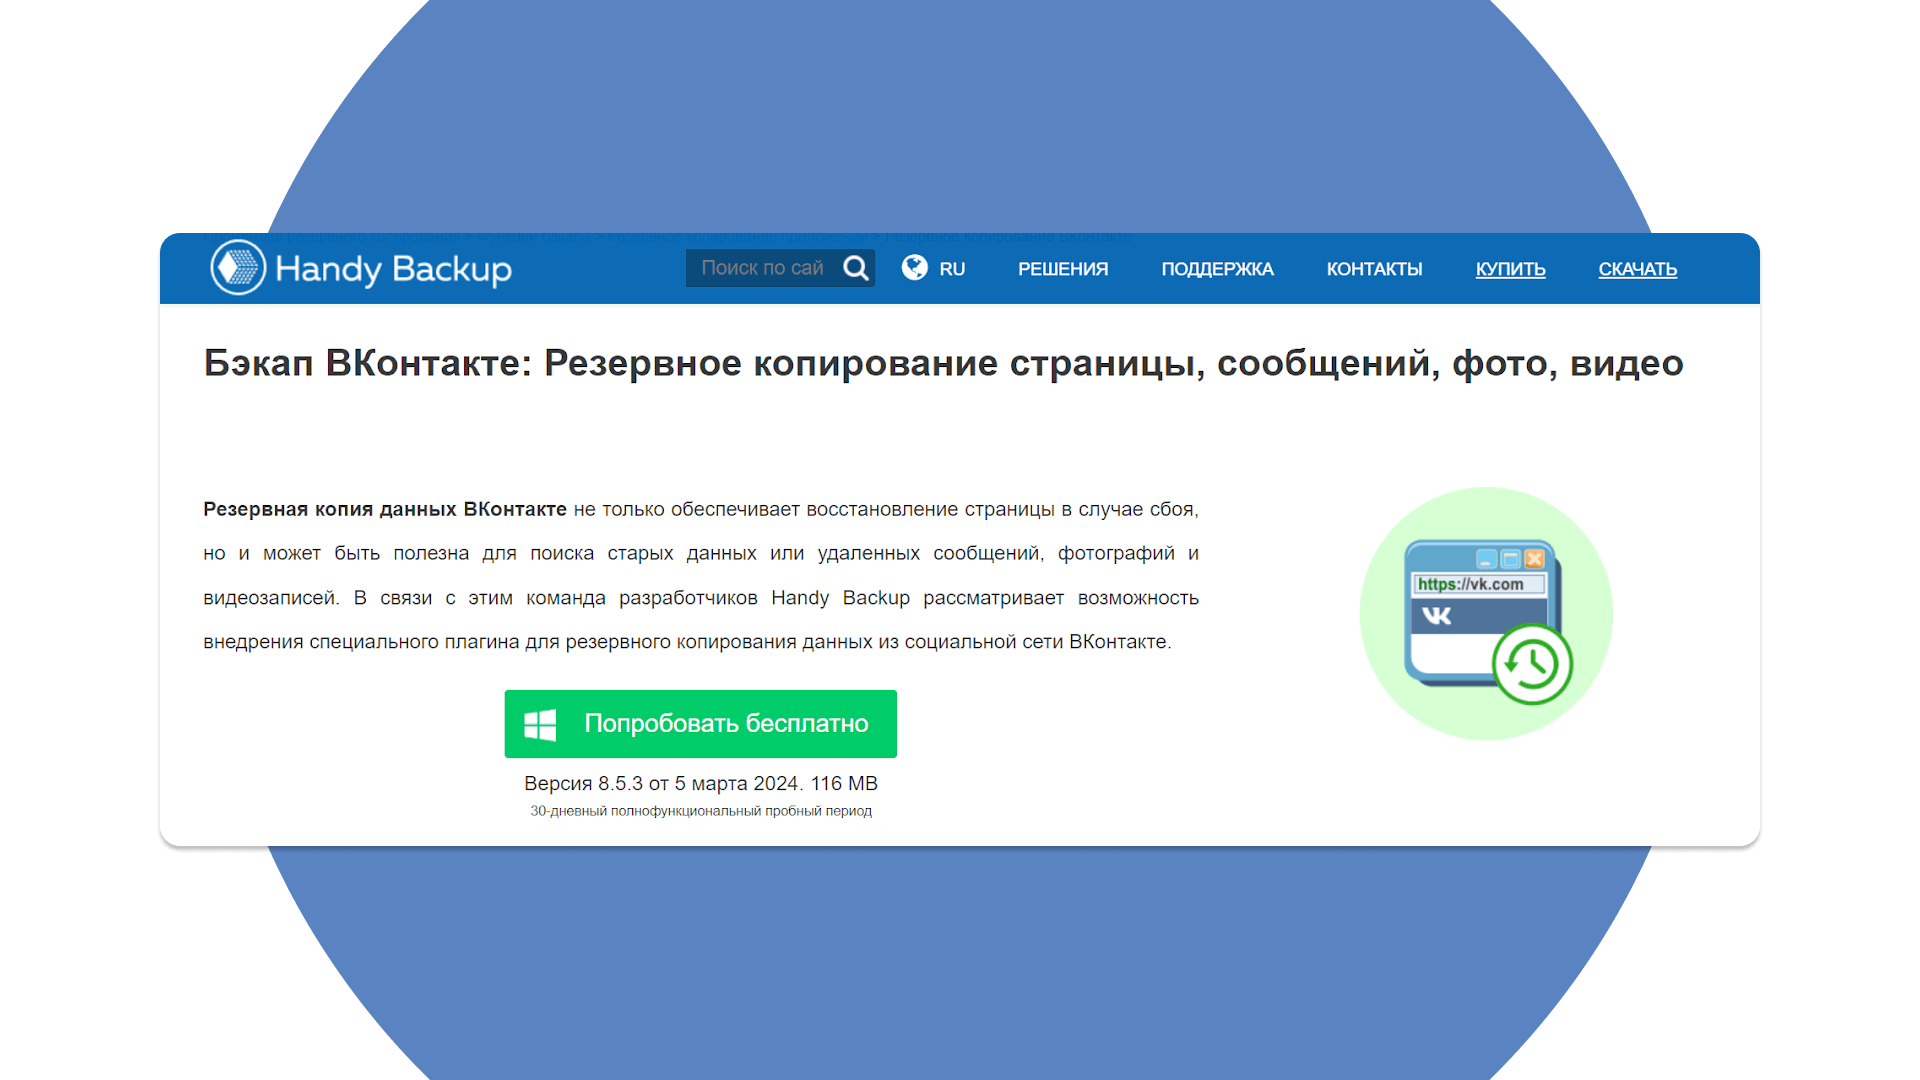Open the RU language selector
1920x1080 pixels.
tap(952, 269)
